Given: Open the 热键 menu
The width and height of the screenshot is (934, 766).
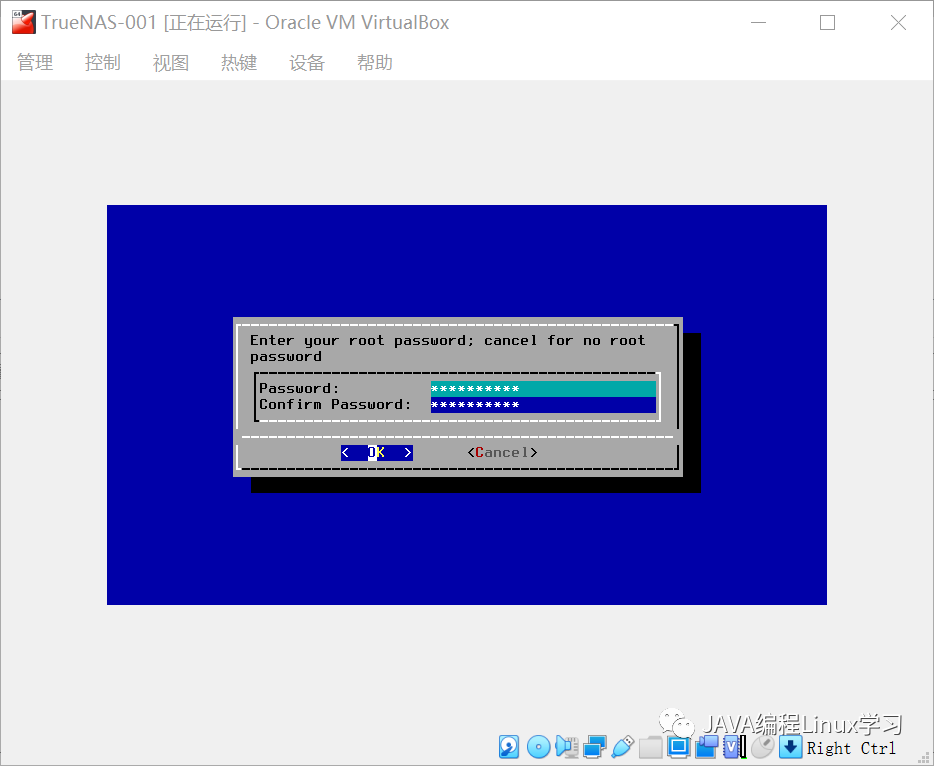Looking at the screenshot, I should [239, 63].
